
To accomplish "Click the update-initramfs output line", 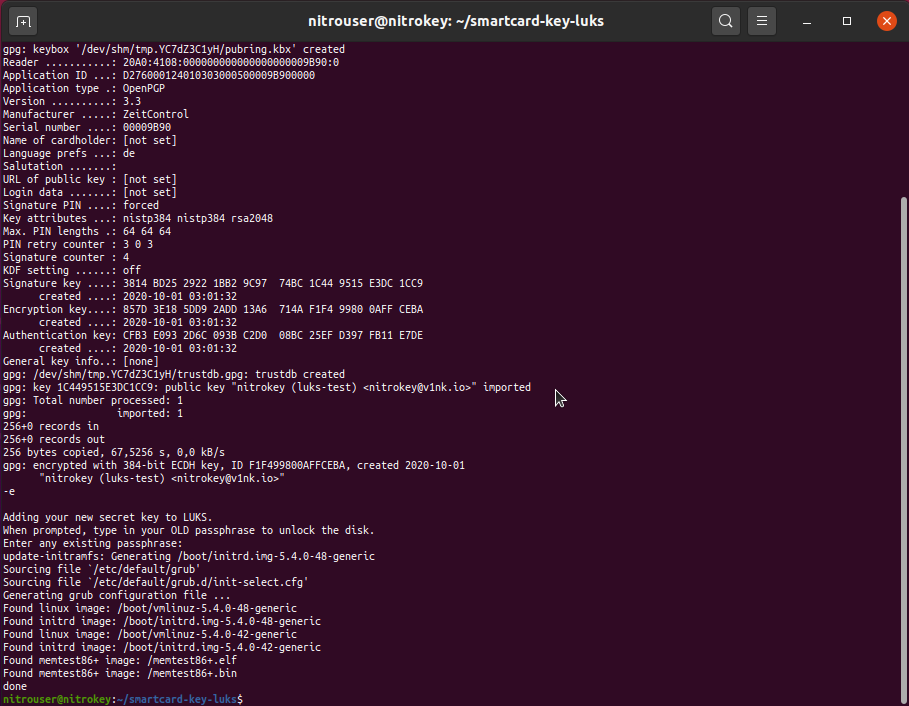I will [x=189, y=556].
